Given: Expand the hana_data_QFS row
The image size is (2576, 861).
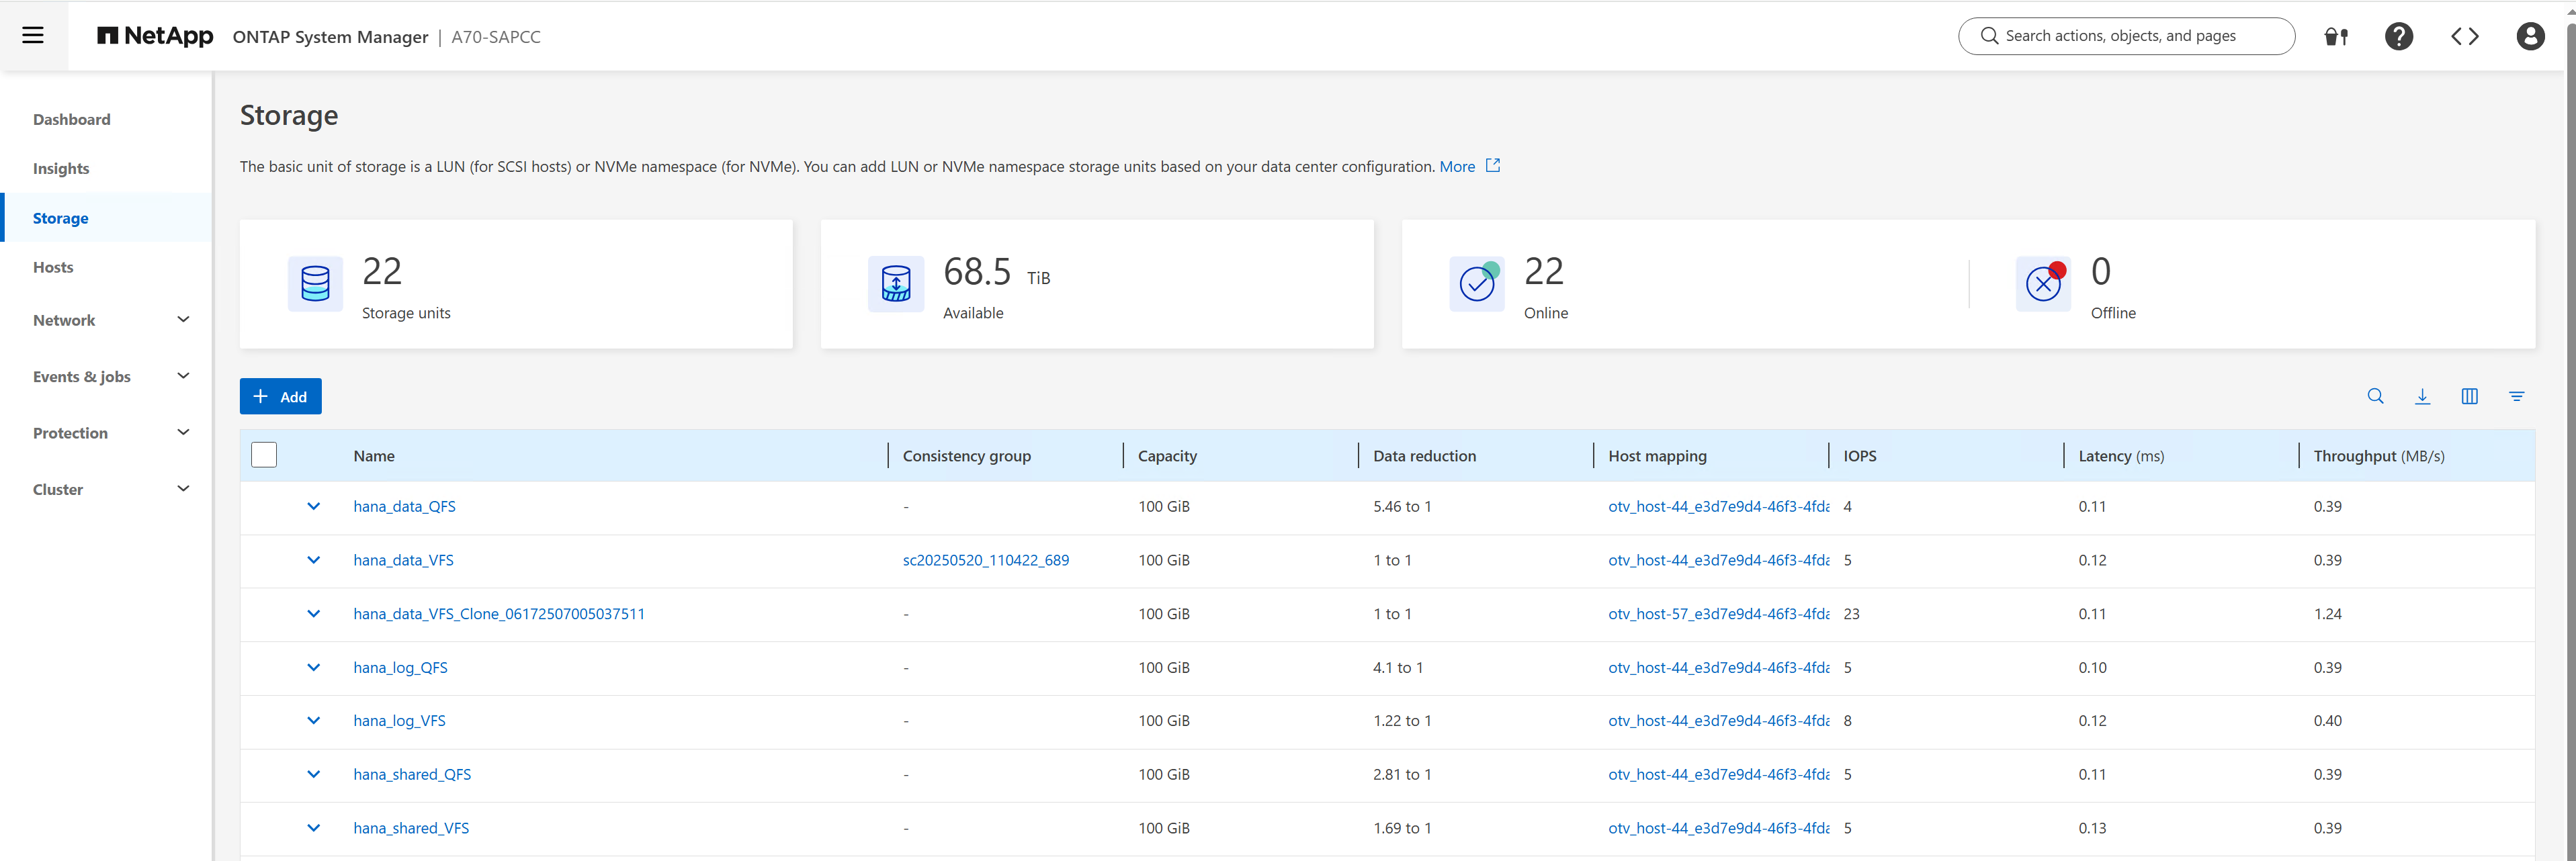Looking at the screenshot, I should tap(313, 506).
